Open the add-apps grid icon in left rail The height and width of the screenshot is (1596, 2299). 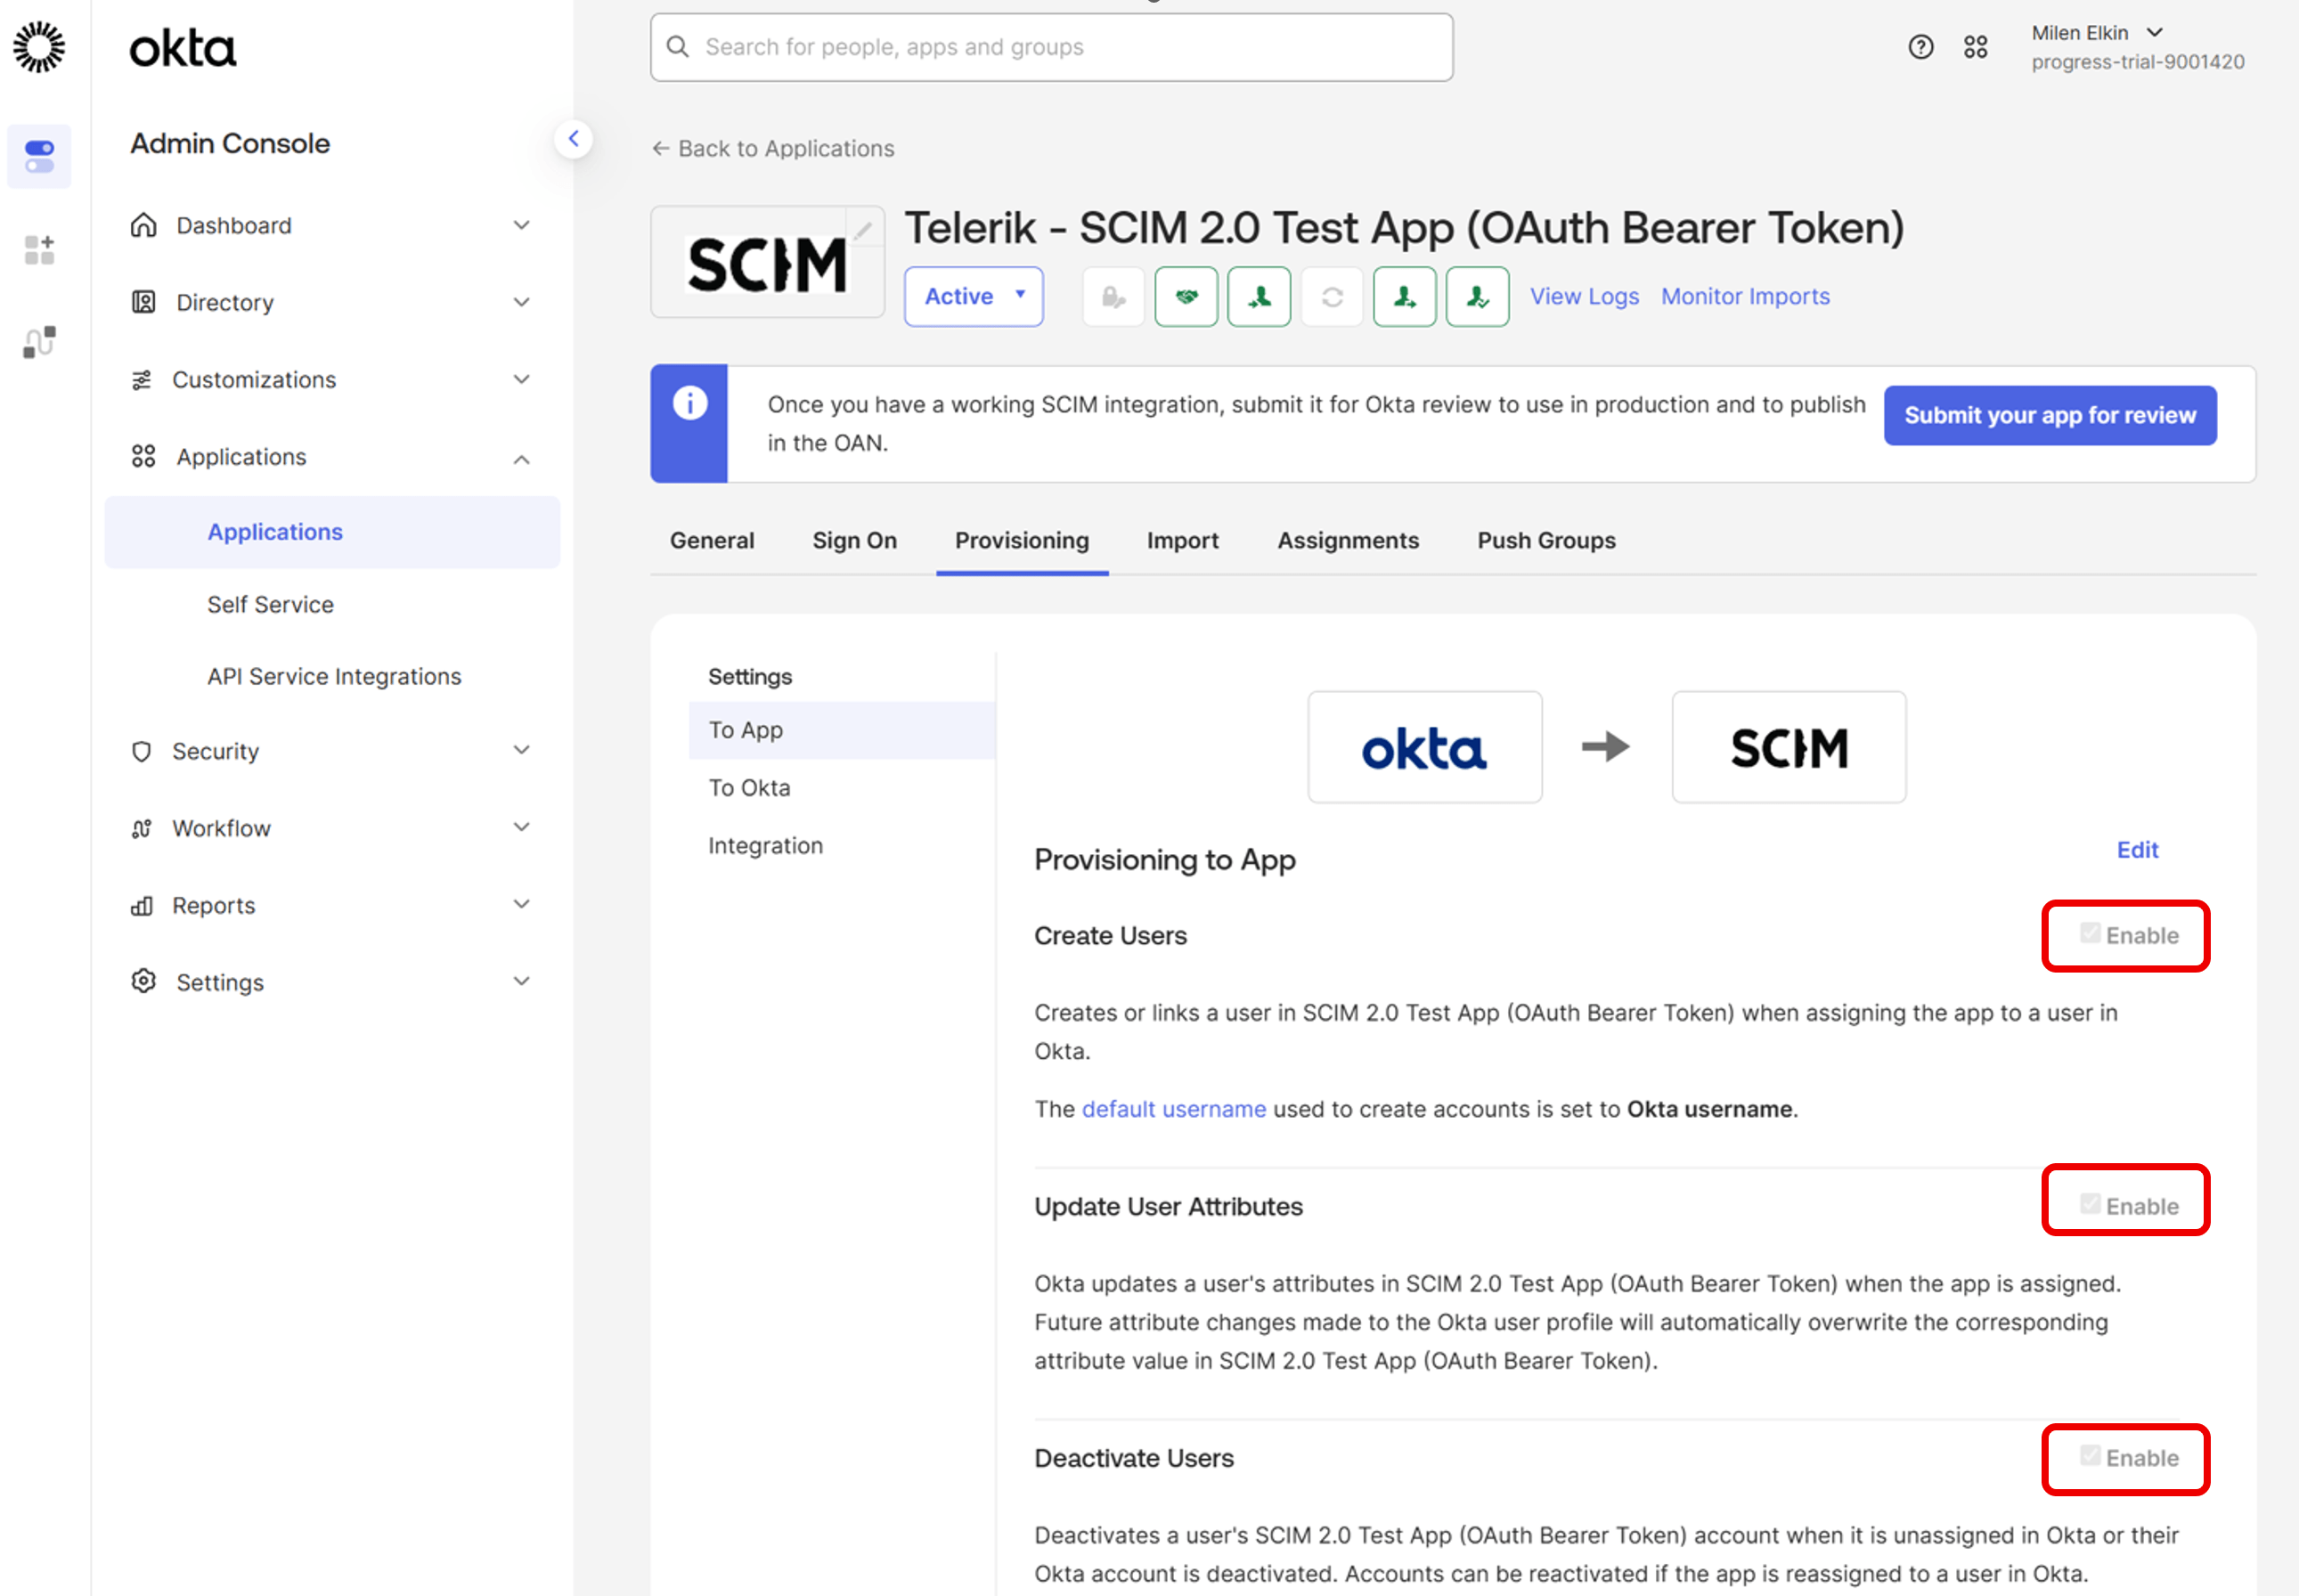tap(39, 250)
